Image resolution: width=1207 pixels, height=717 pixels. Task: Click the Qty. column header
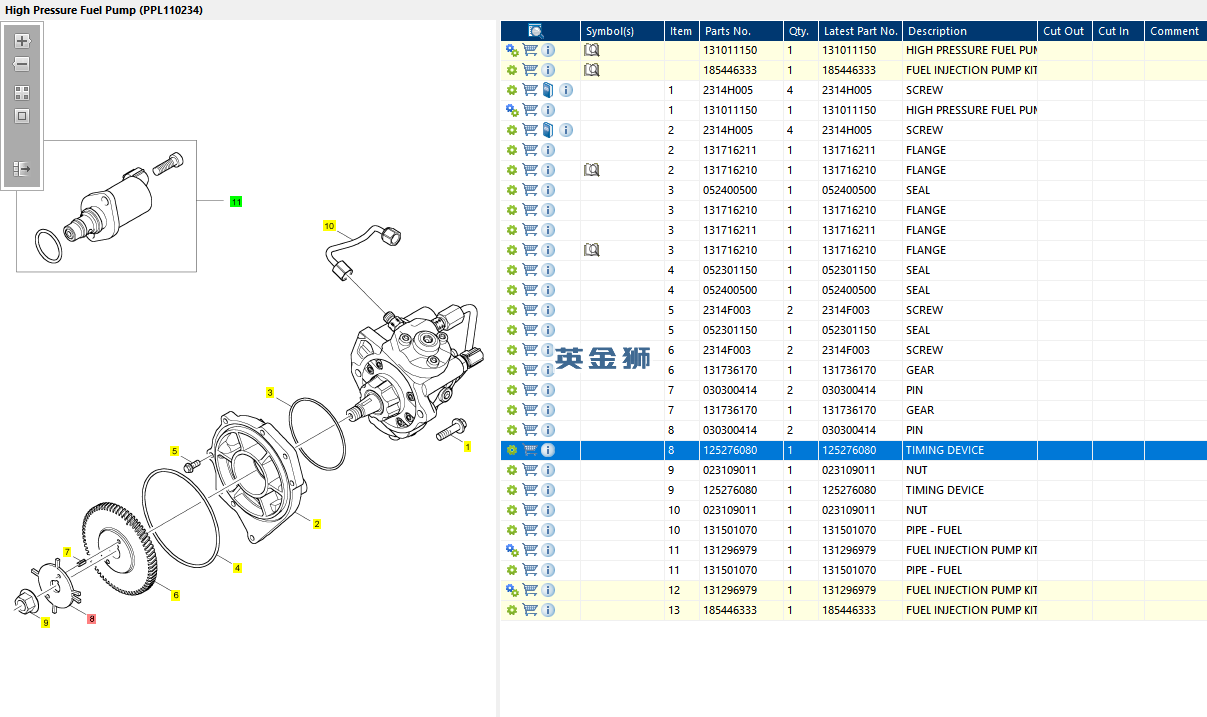(x=800, y=31)
